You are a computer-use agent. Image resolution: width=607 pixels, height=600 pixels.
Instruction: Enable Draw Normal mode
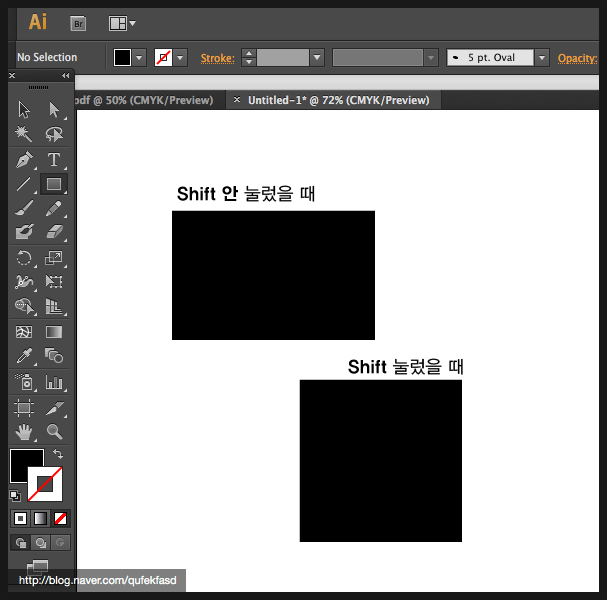tap(21, 543)
